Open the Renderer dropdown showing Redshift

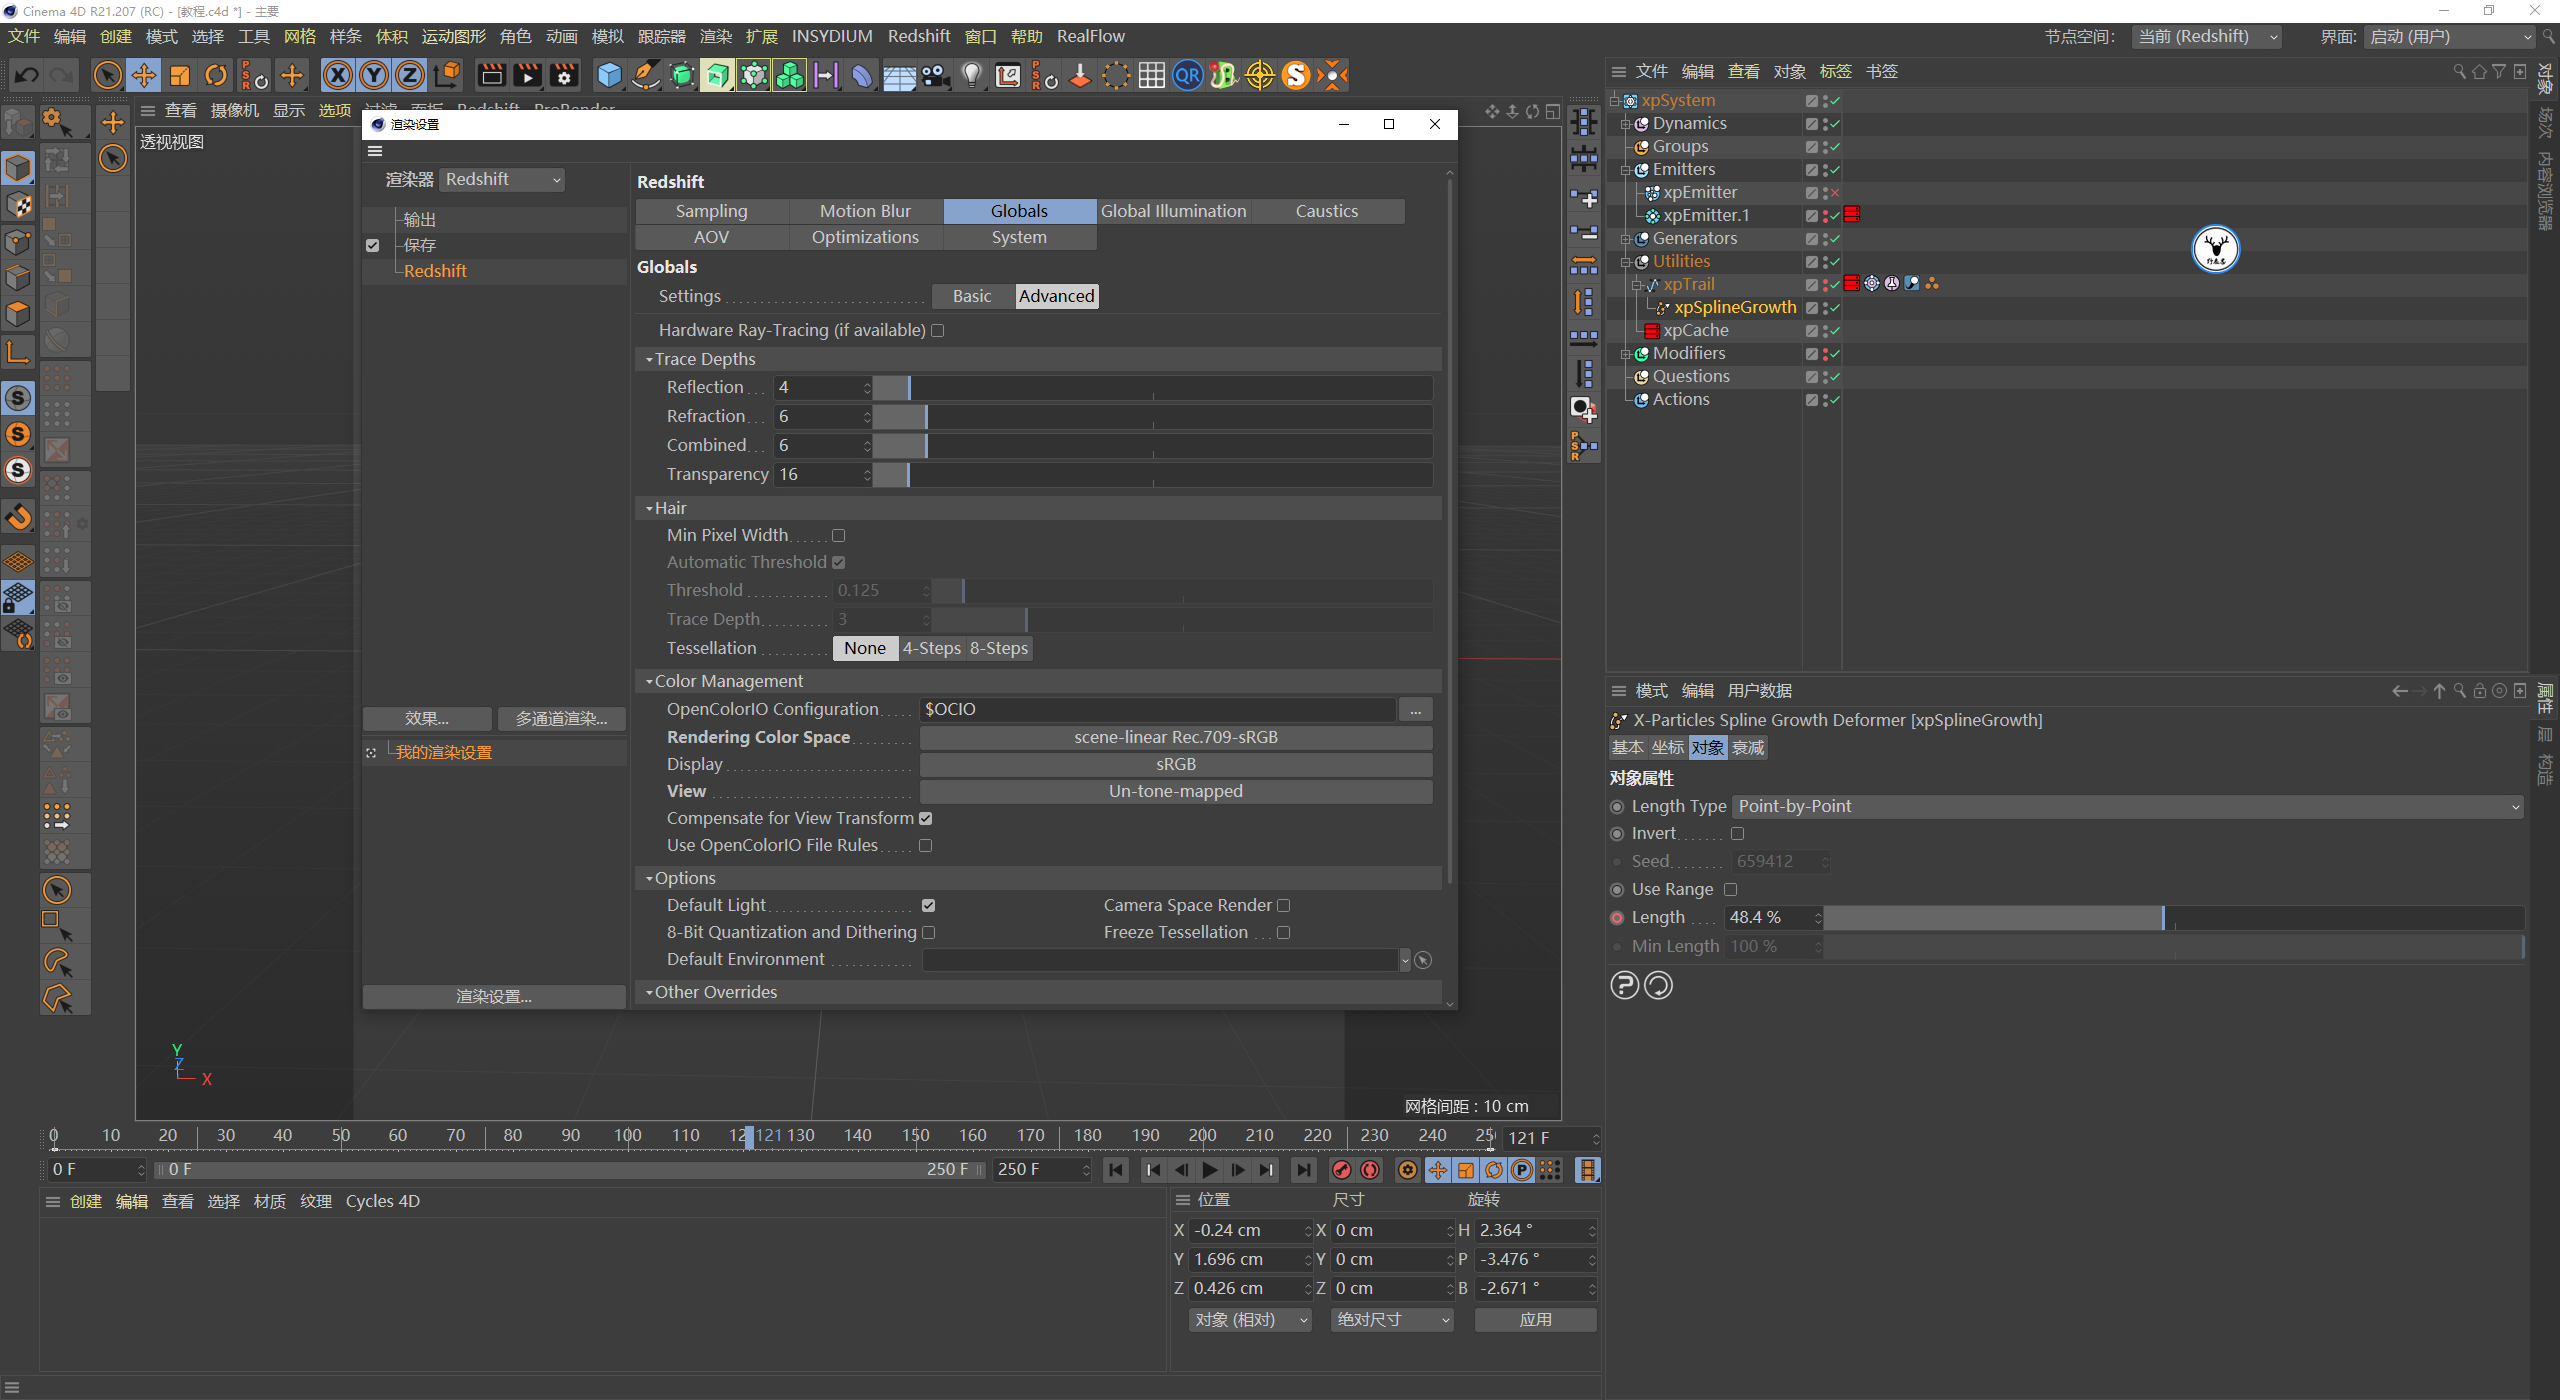503,179
